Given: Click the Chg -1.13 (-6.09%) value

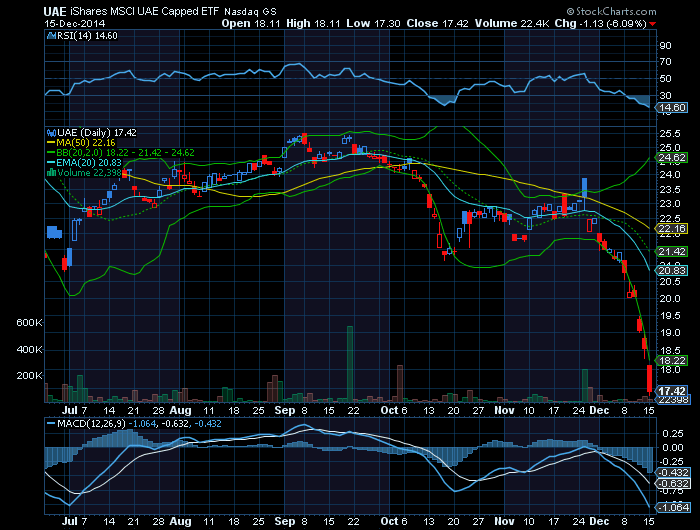Looking at the screenshot, I should click(x=601, y=24).
